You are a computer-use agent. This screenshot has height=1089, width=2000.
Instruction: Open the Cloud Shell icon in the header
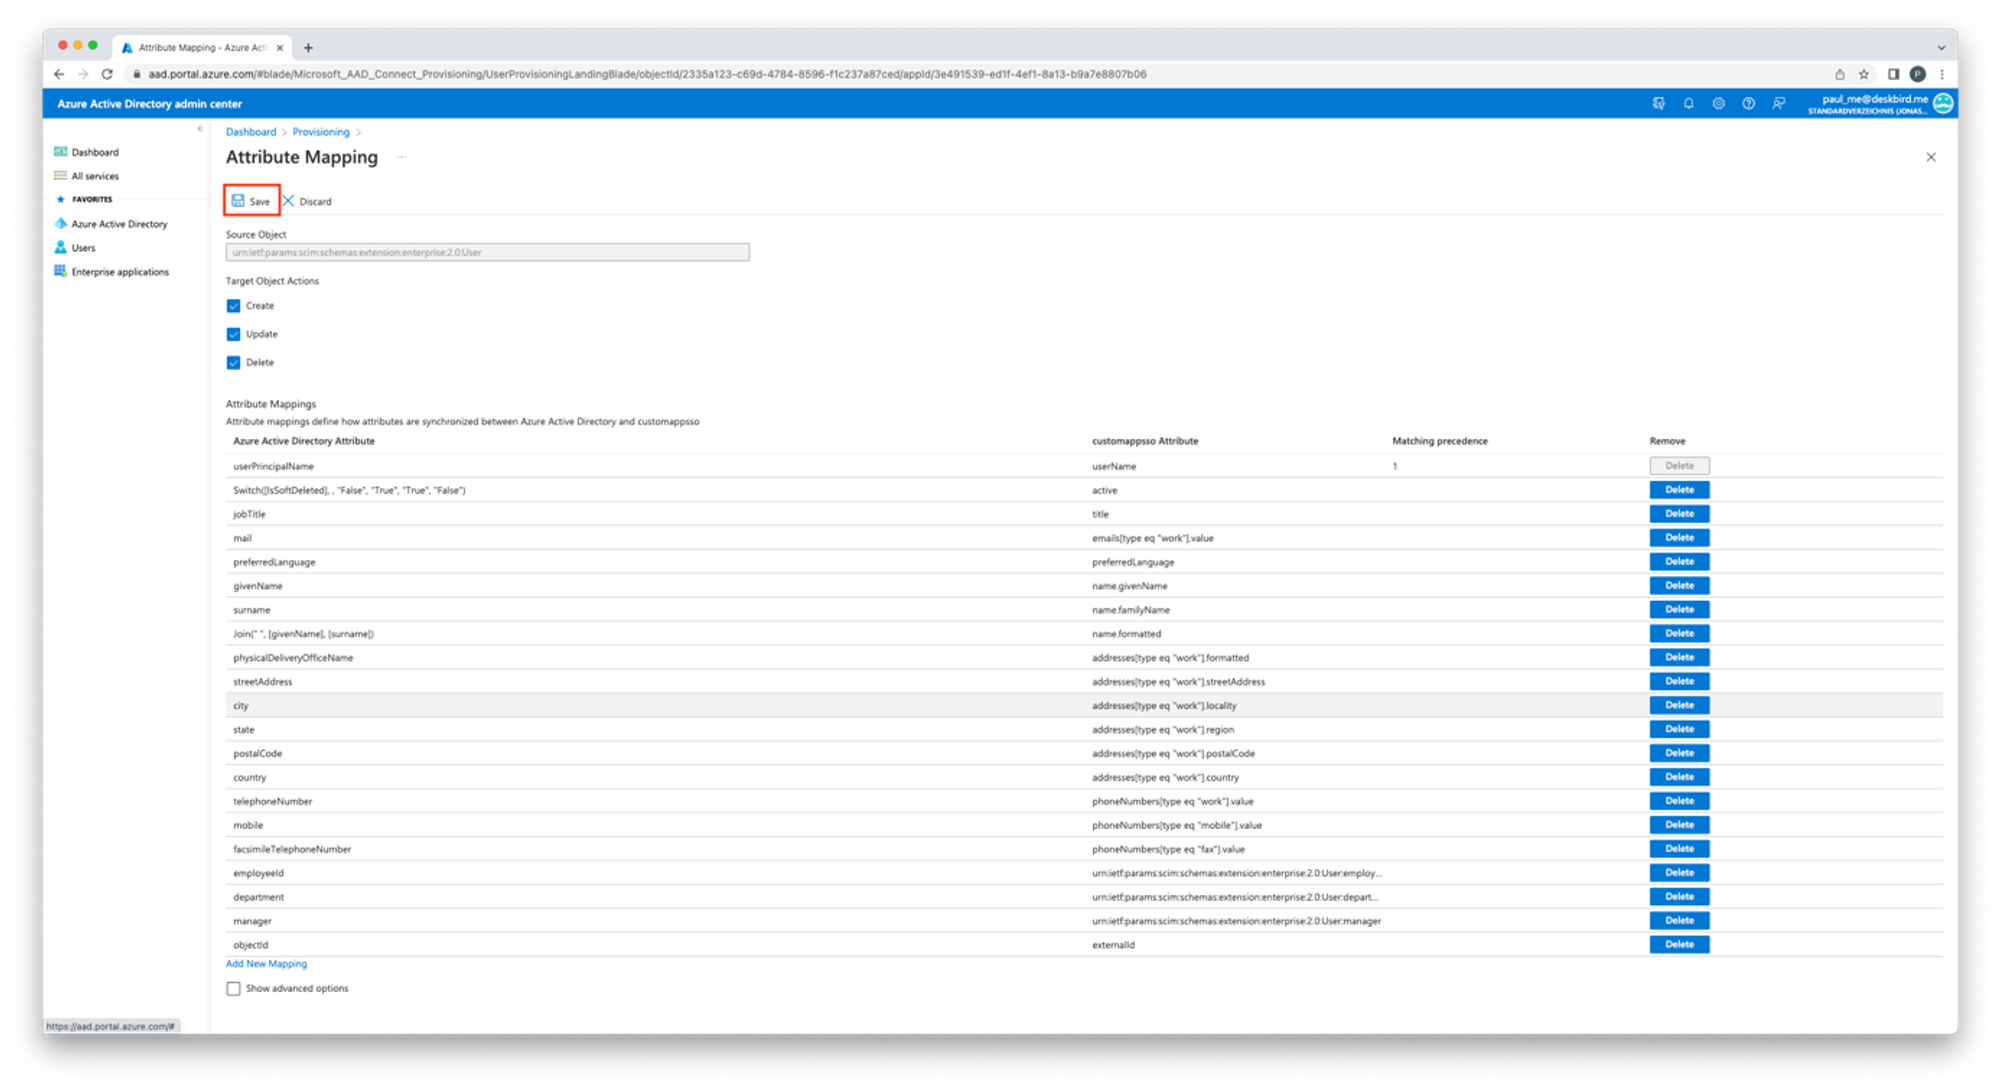[1658, 103]
